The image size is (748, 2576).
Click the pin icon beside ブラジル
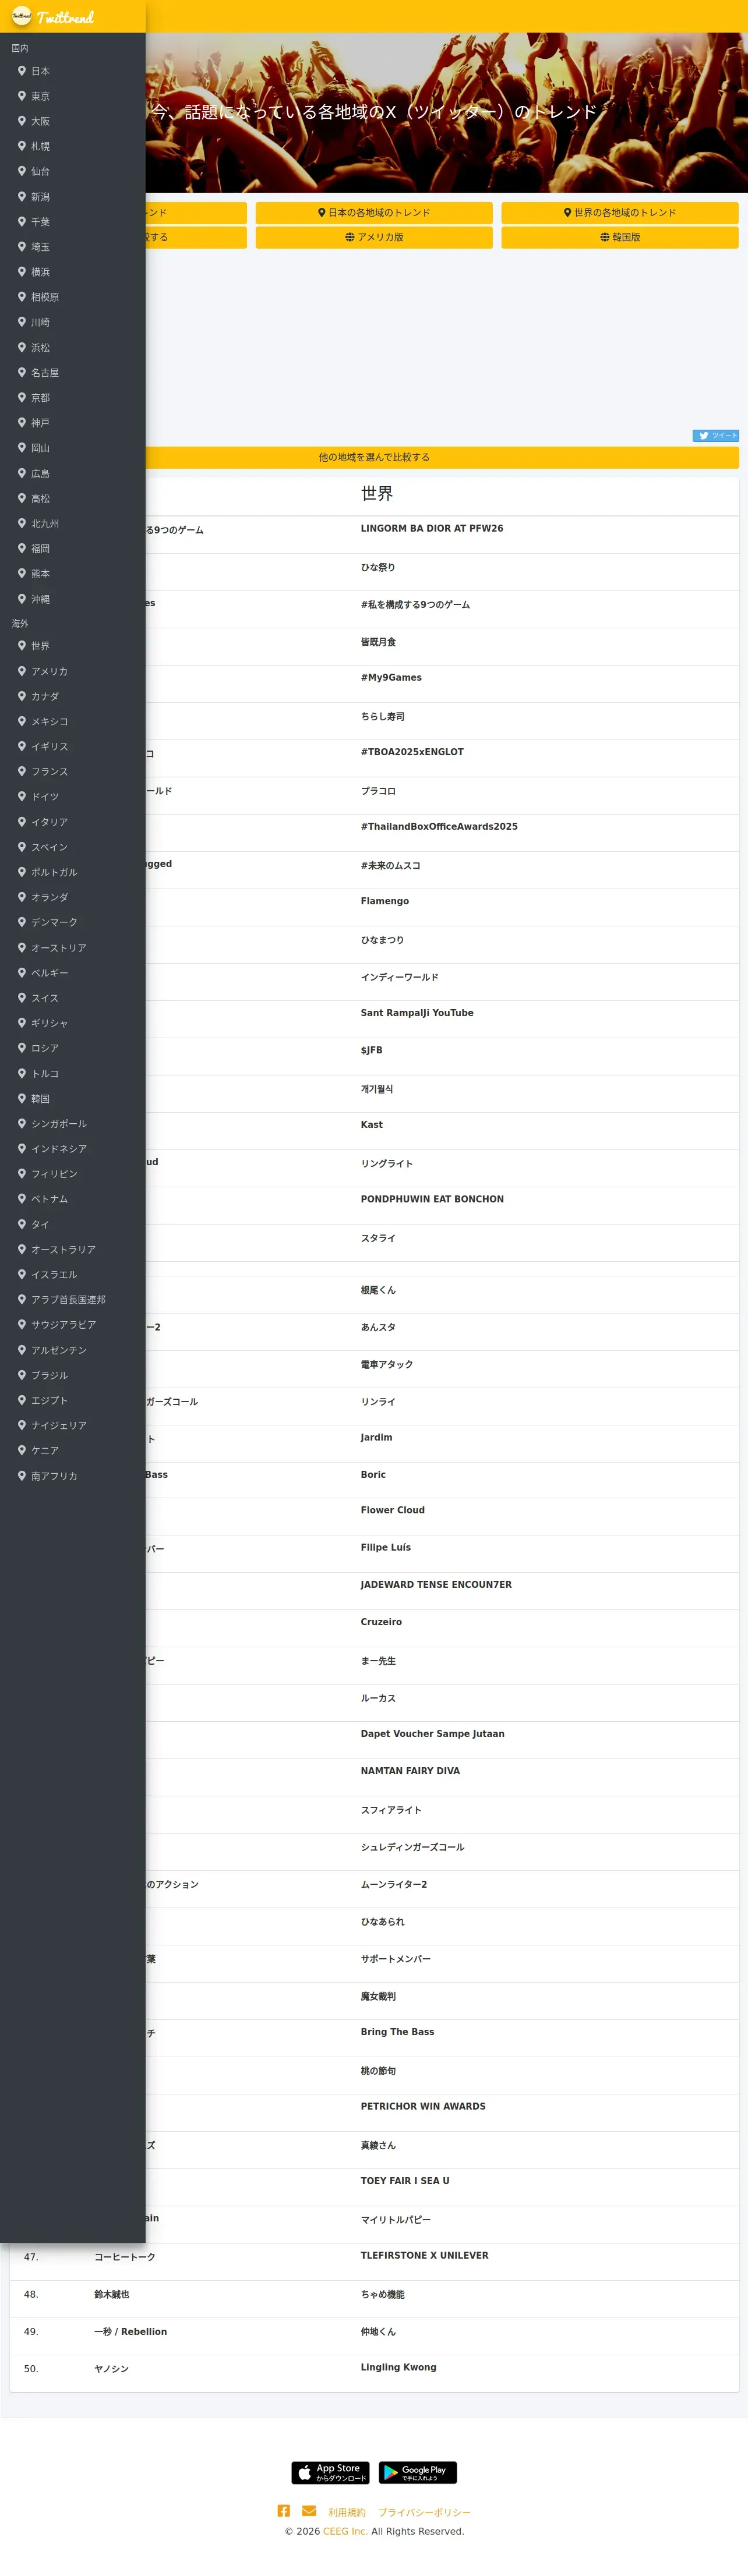click(22, 1375)
